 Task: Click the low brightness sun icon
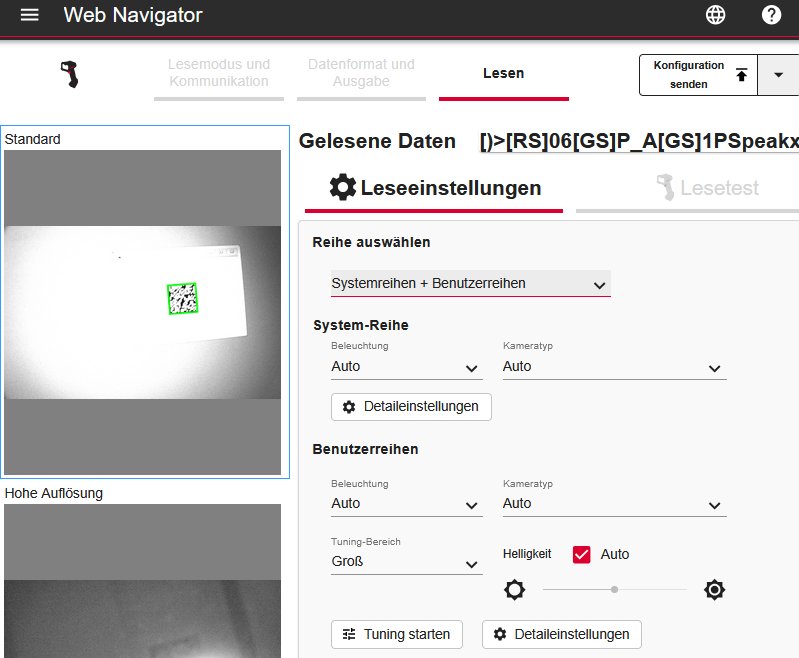tap(514, 590)
